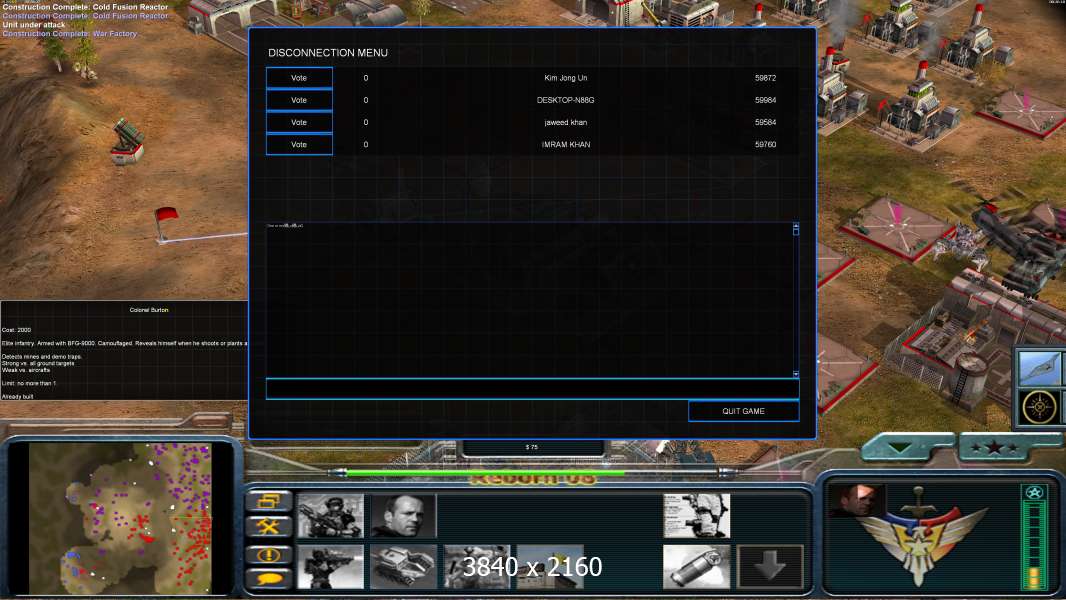The width and height of the screenshot is (1066, 600).
Task: Select the building with flag icon
Action: pyautogui.click(x=550, y=567)
